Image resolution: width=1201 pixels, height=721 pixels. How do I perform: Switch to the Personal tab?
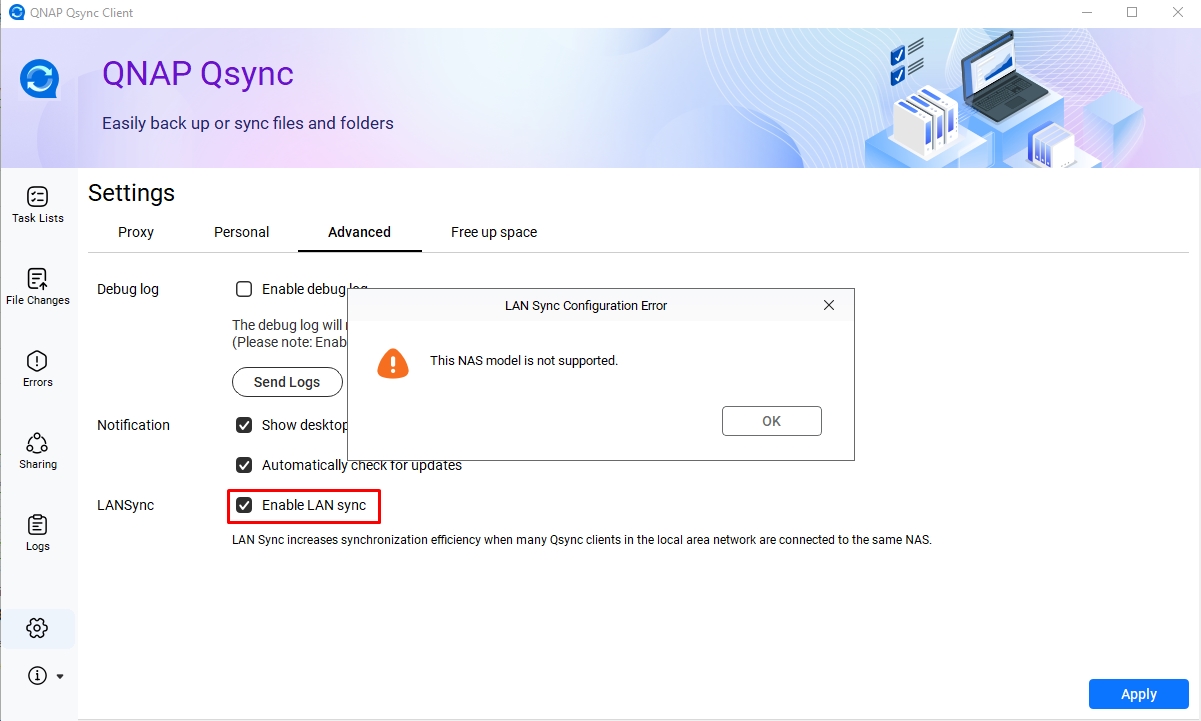click(x=241, y=232)
